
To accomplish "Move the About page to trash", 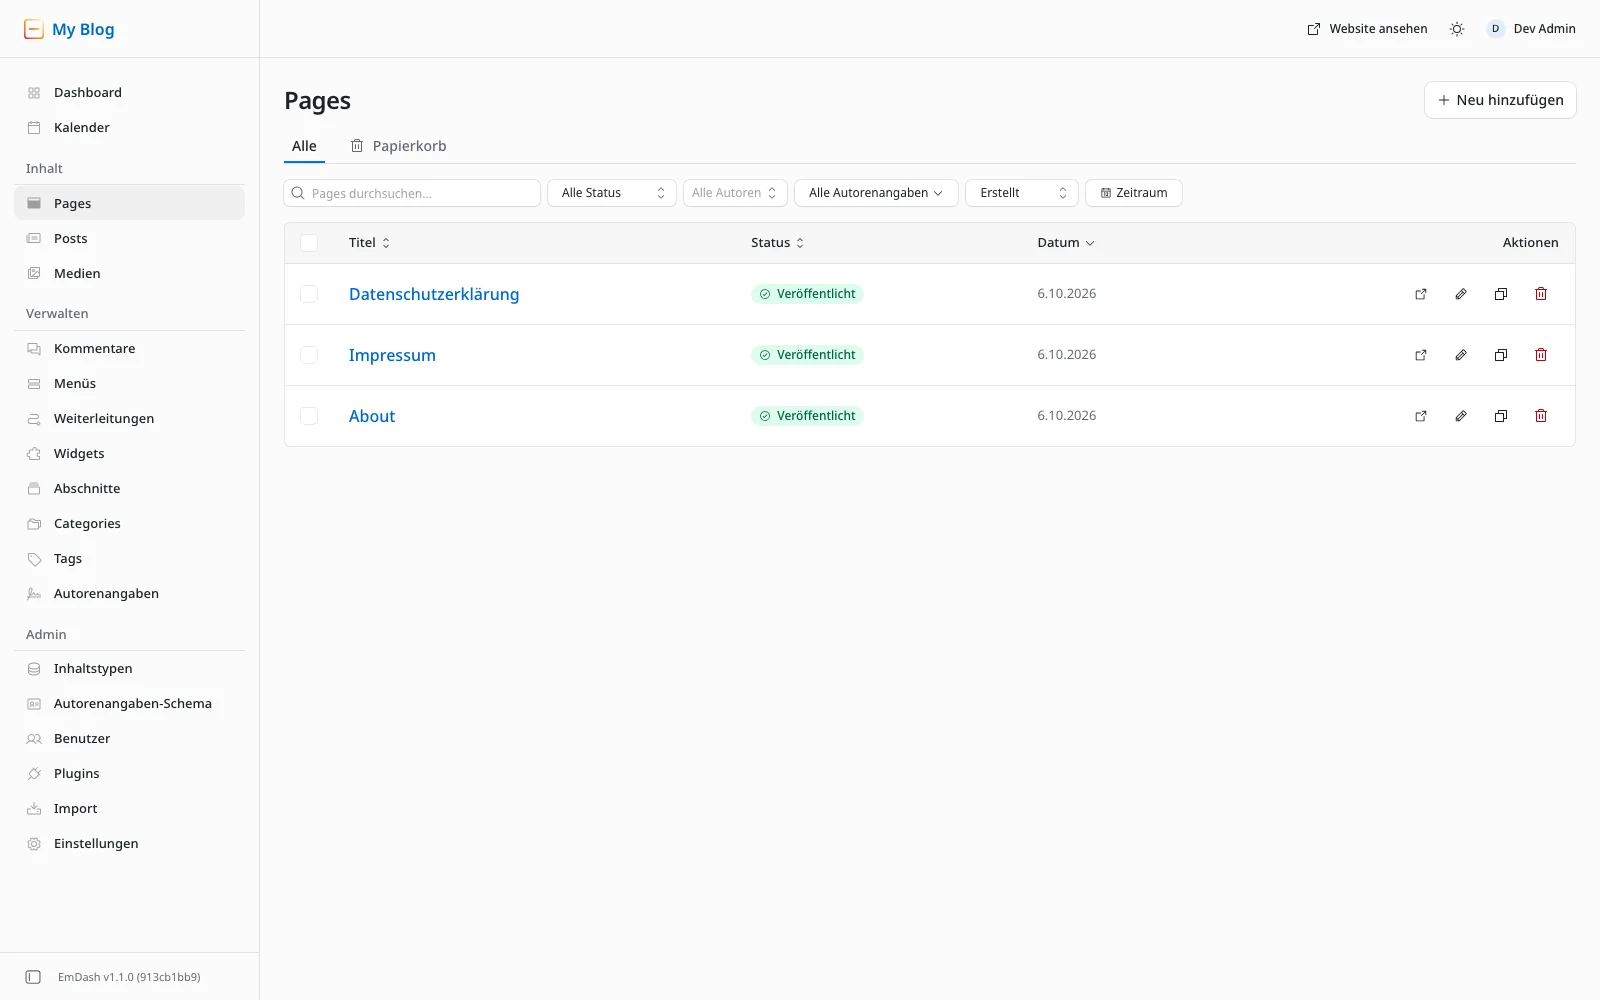I will 1541,416.
